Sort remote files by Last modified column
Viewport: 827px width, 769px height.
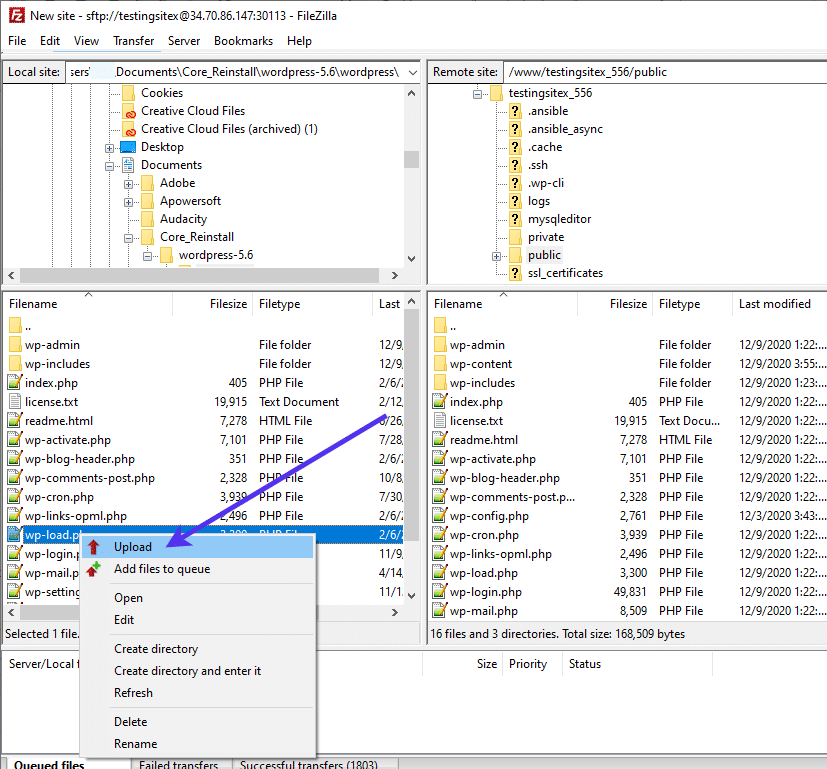(x=774, y=304)
